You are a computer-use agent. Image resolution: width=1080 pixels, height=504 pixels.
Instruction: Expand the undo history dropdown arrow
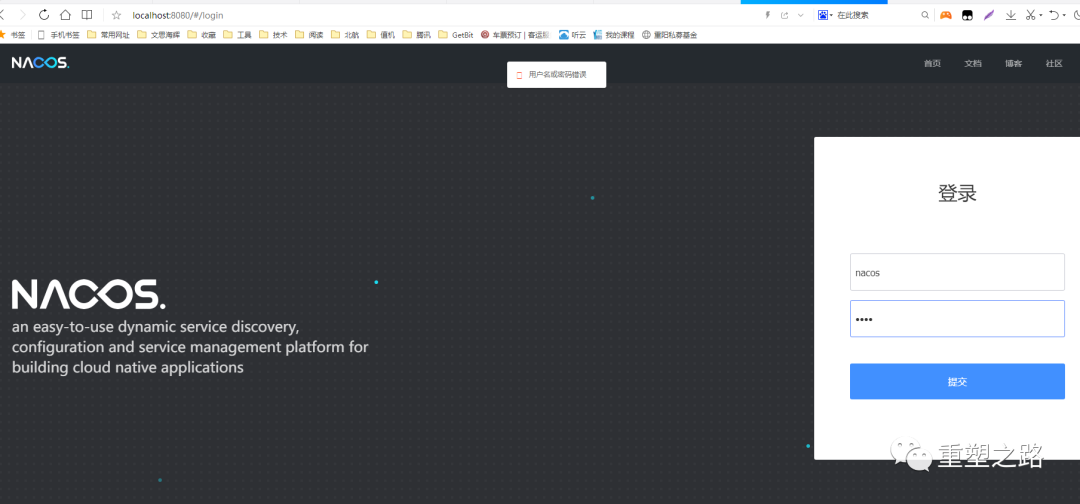coord(1063,14)
